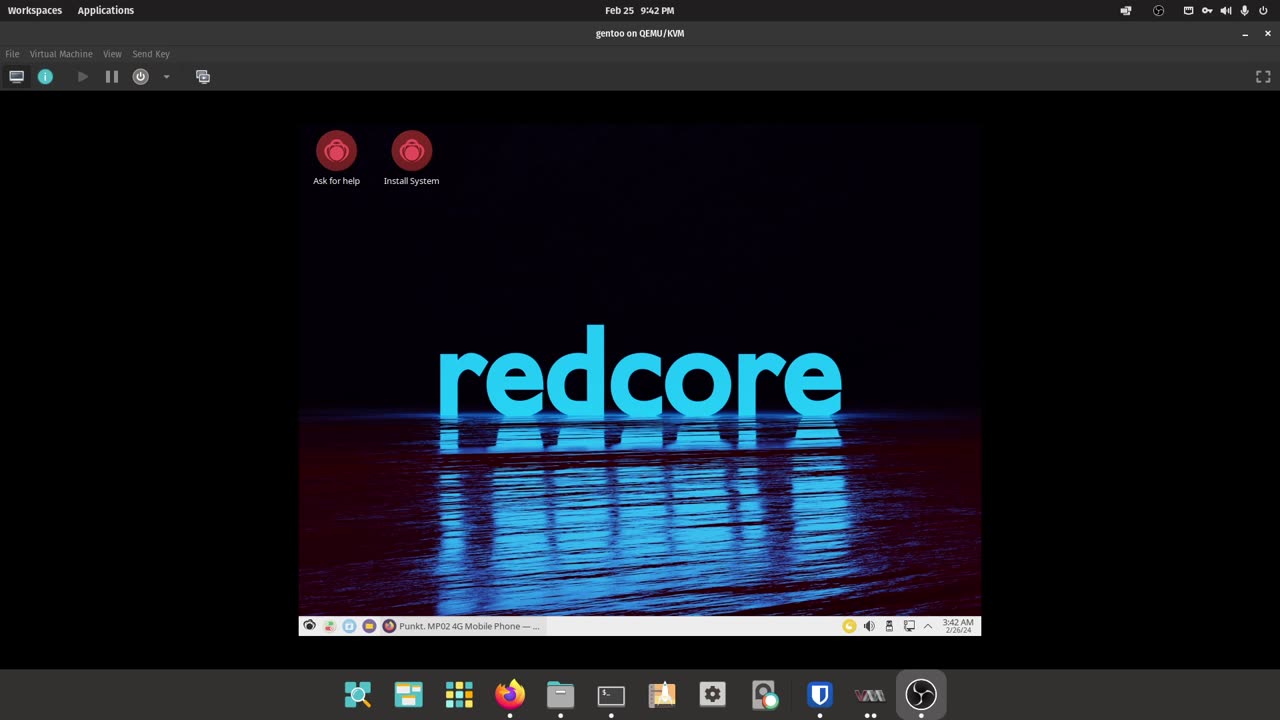Open the wired network indicator in top panel

1188,10
